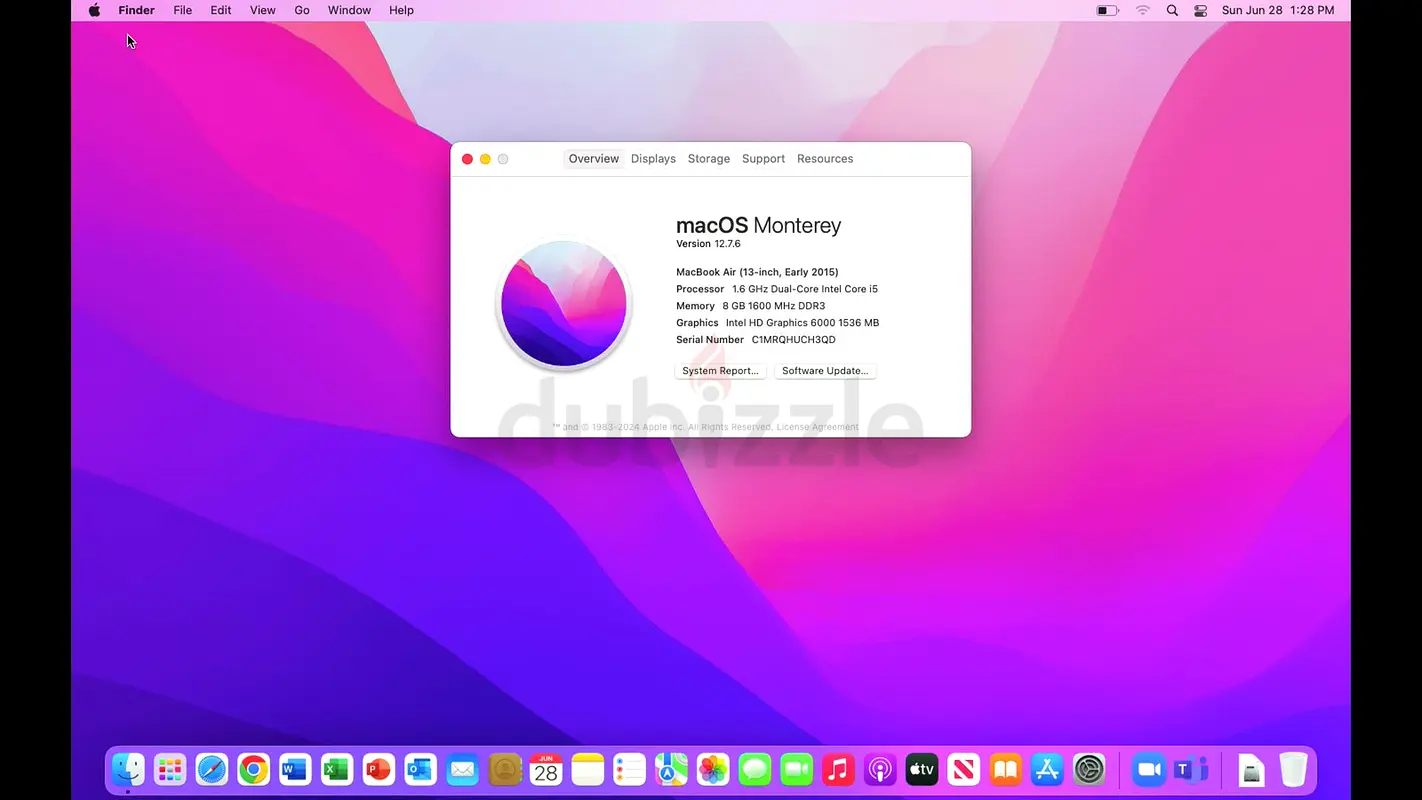
Task: Click the battery status icon
Action: tap(1107, 10)
